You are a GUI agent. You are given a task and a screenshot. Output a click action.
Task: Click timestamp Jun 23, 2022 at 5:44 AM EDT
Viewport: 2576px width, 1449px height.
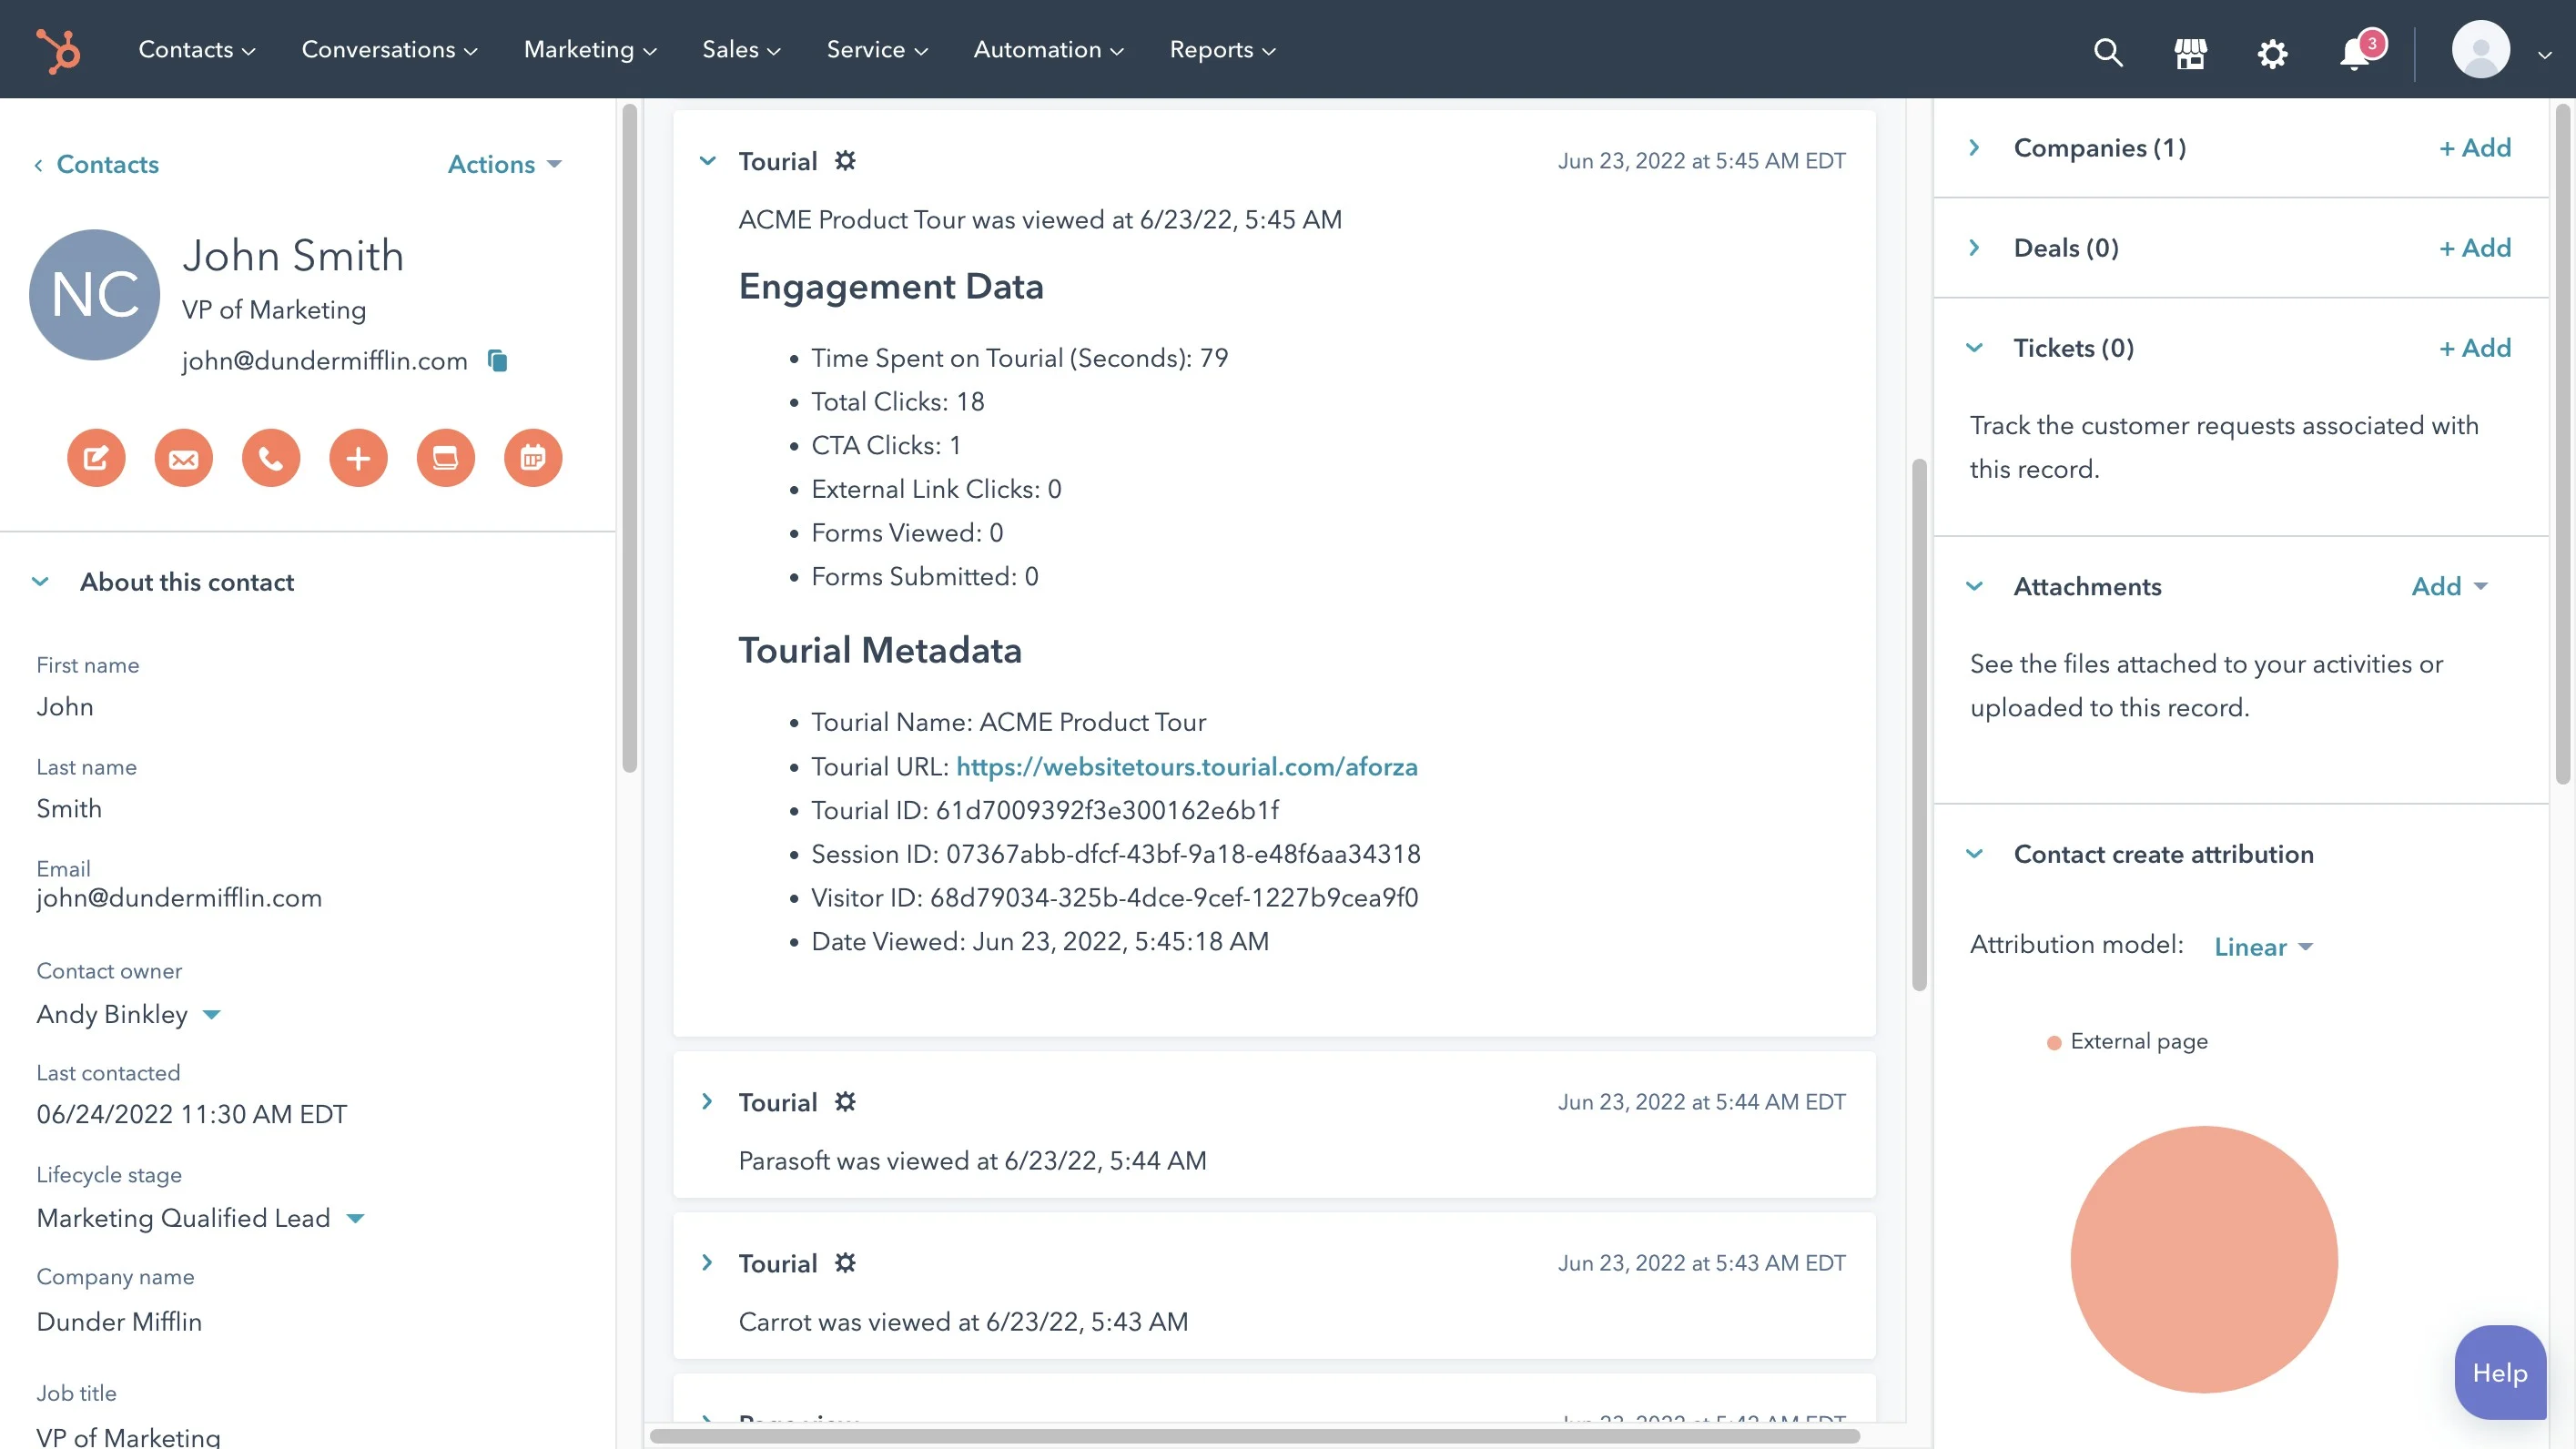pos(1701,1101)
